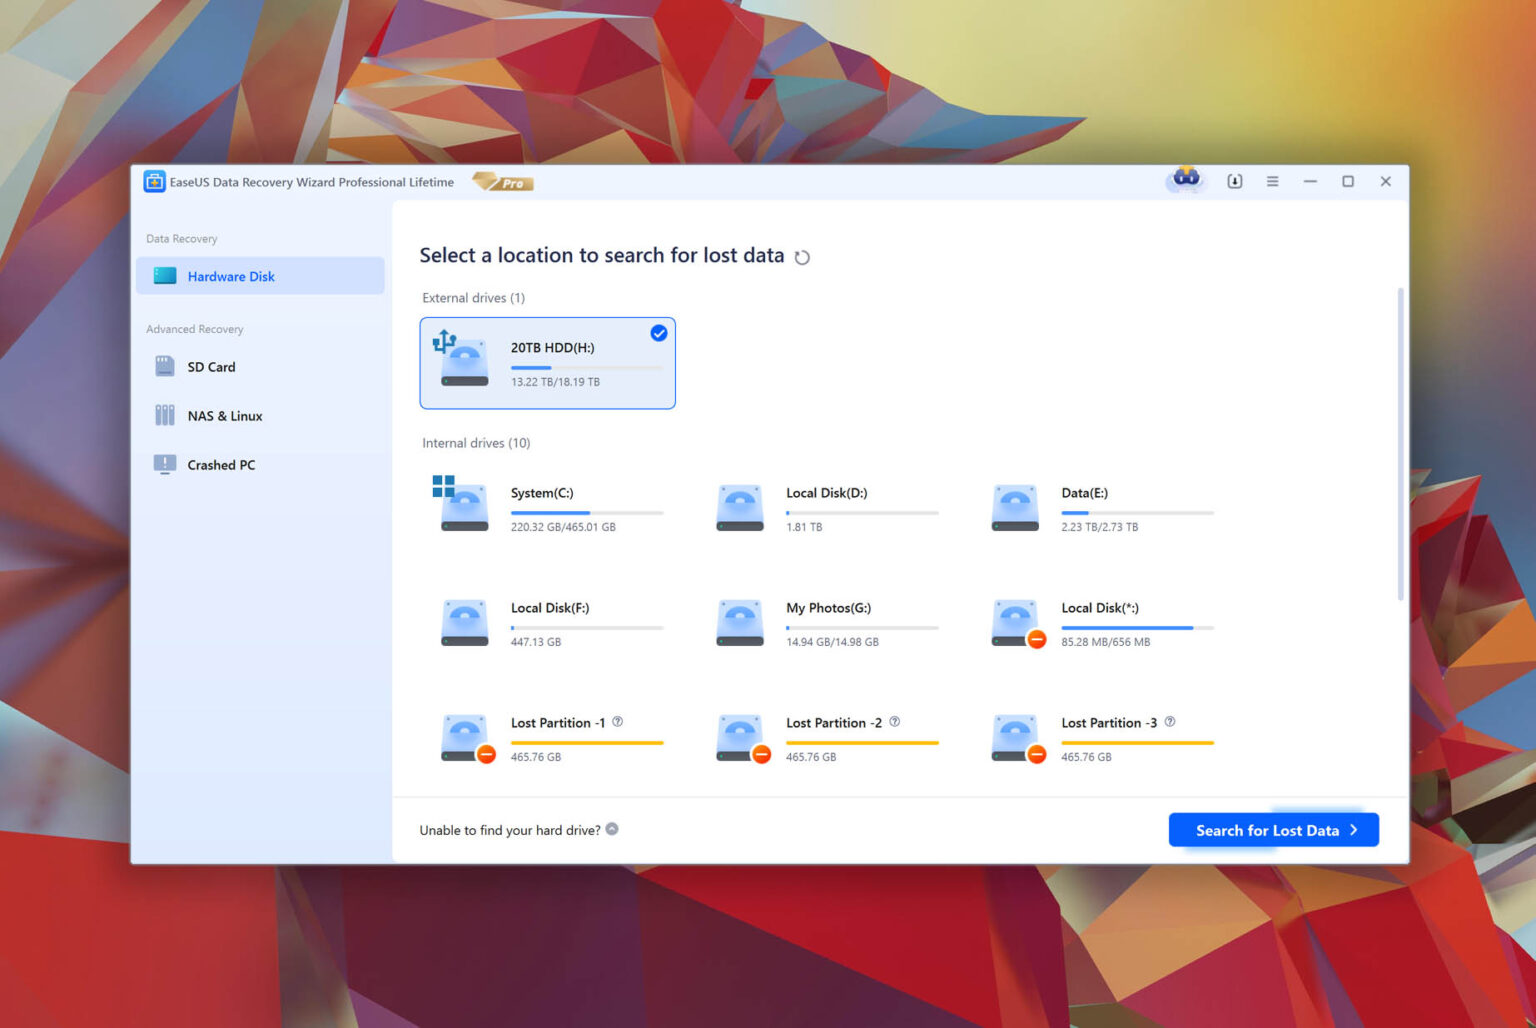Click the Search for Lost Data button
Image resolution: width=1536 pixels, height=1028 pixels.
click(1272, 829)
